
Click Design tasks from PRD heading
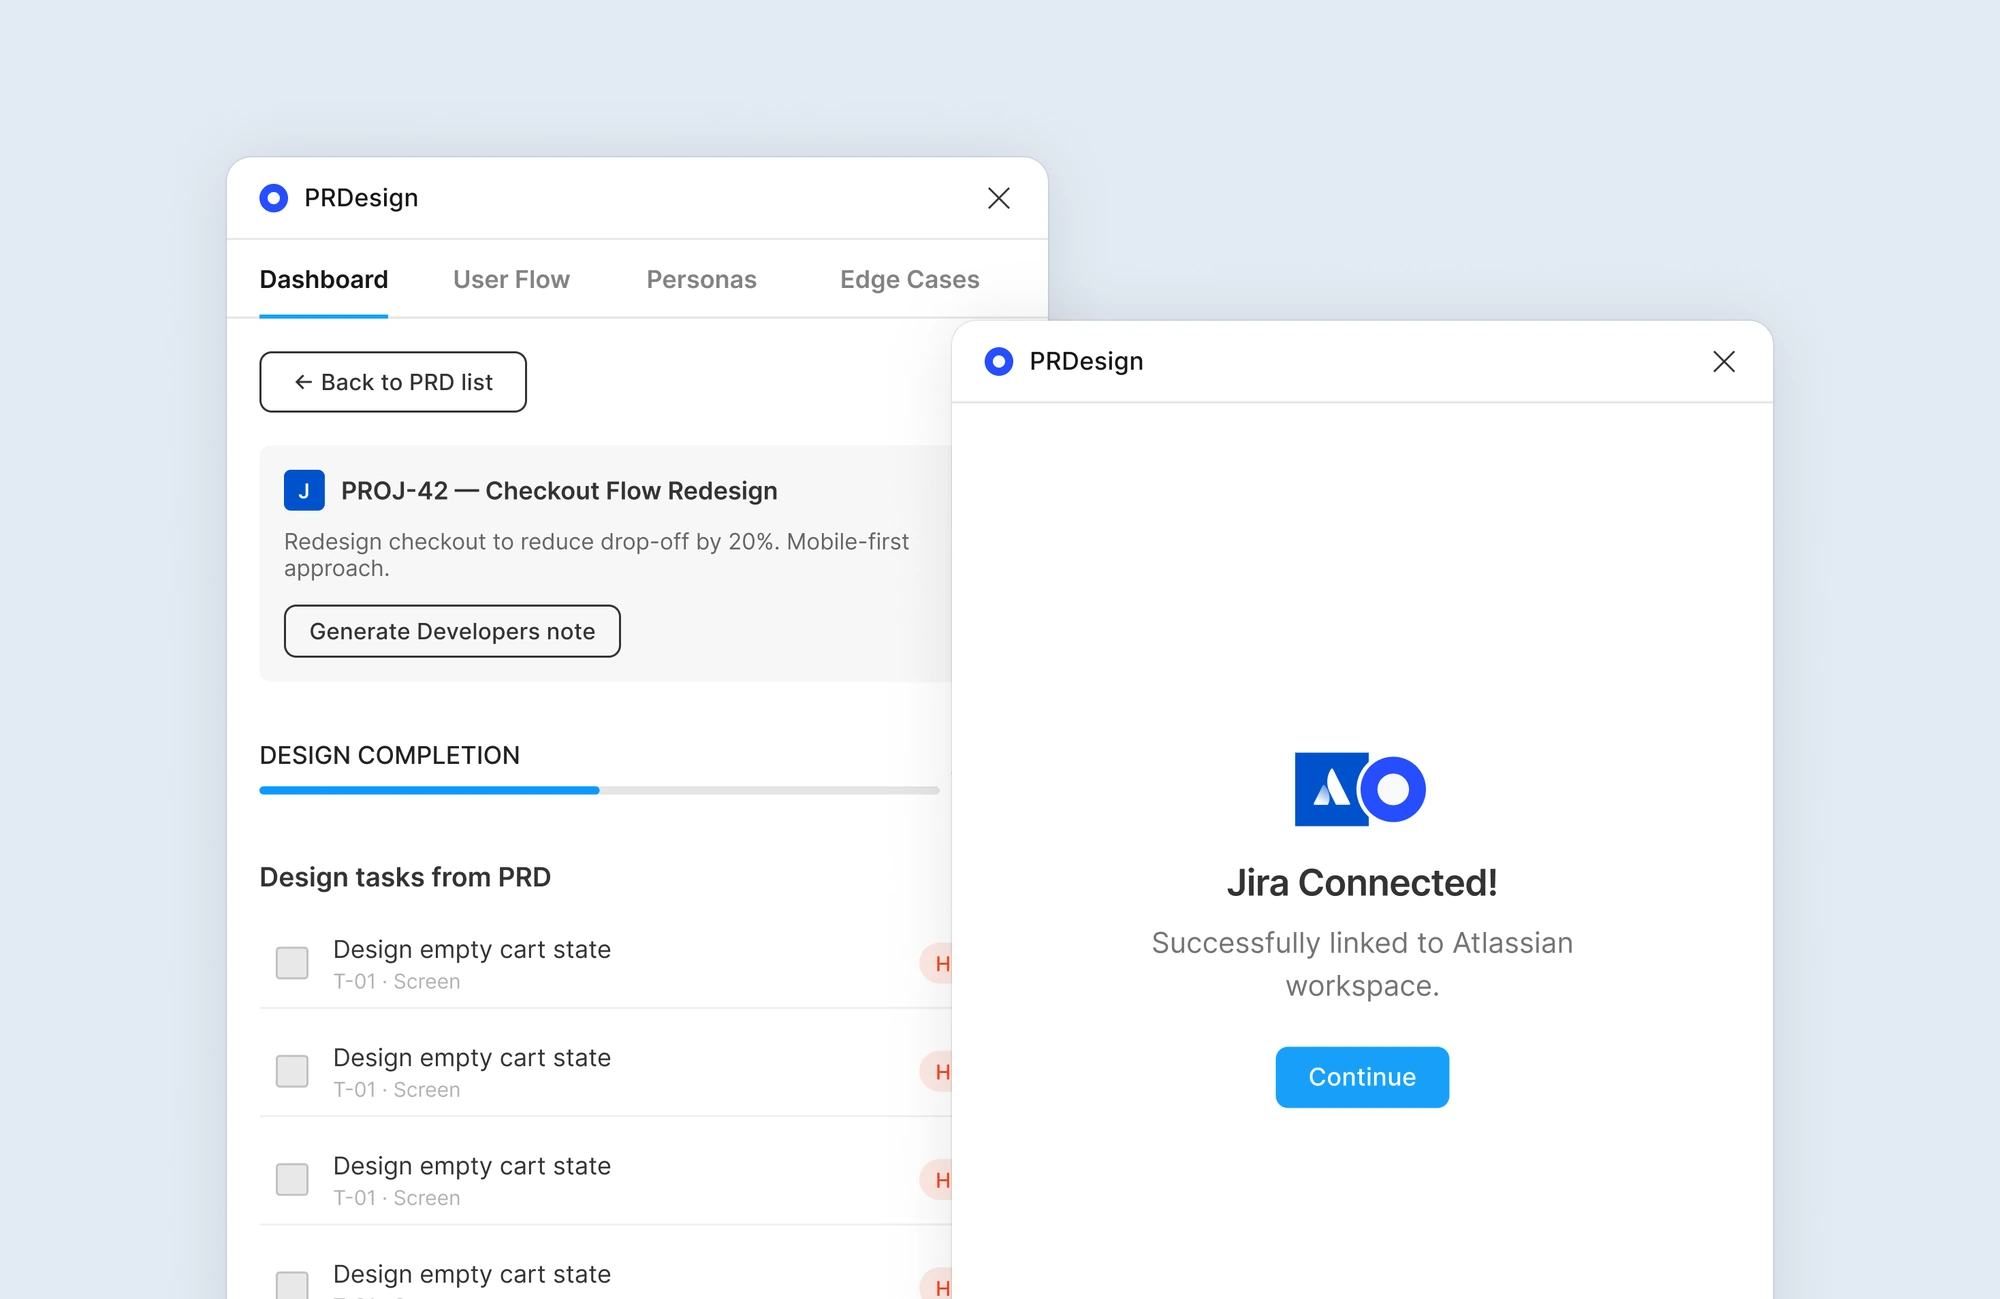point(405,877)
